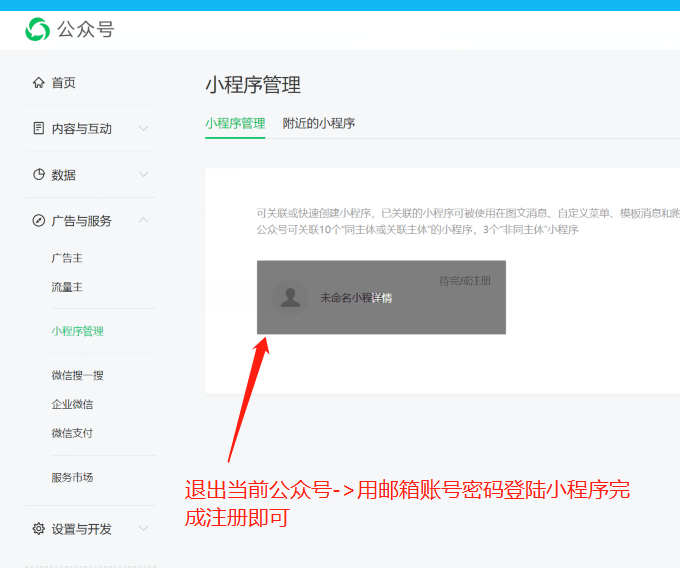The height and width of the screenshot is (568, 680).
Task: Click the 设置与开发 gear icon
Action: point(39,529)
